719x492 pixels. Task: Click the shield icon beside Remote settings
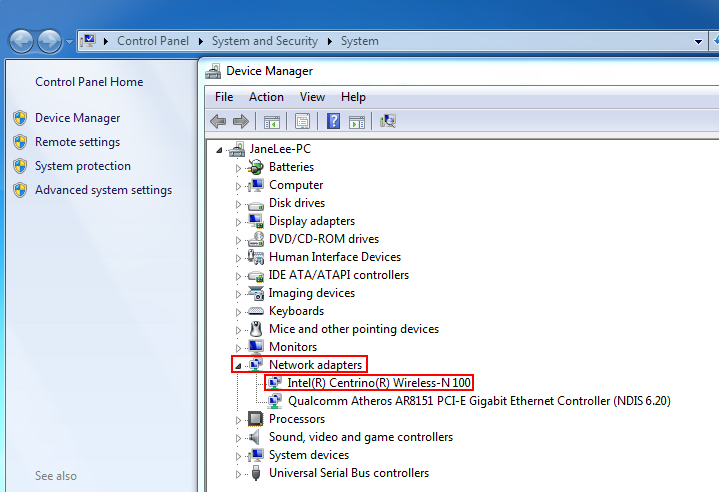(x=20, y=142)
